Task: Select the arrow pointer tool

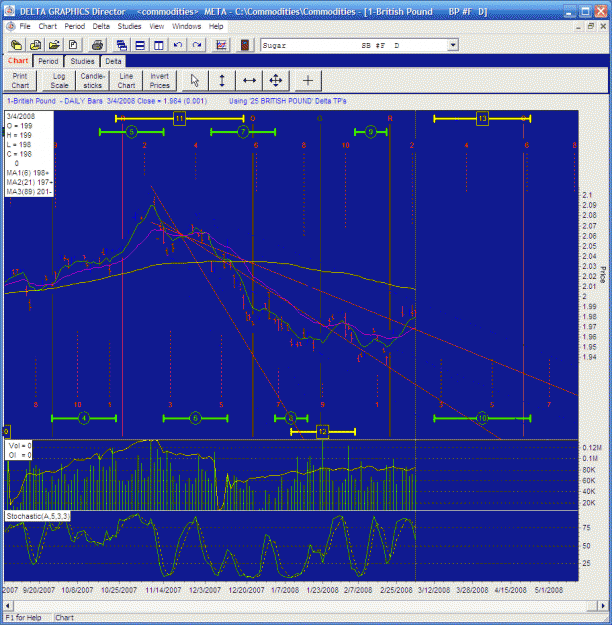Action: (x=195, y=81)
